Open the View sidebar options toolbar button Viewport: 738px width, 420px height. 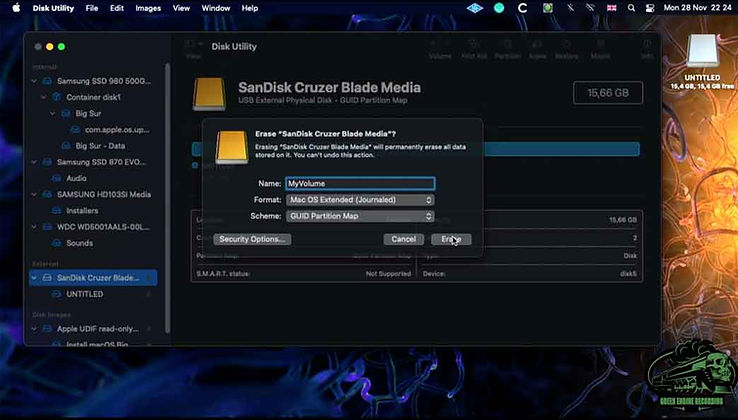click(193, 48)
